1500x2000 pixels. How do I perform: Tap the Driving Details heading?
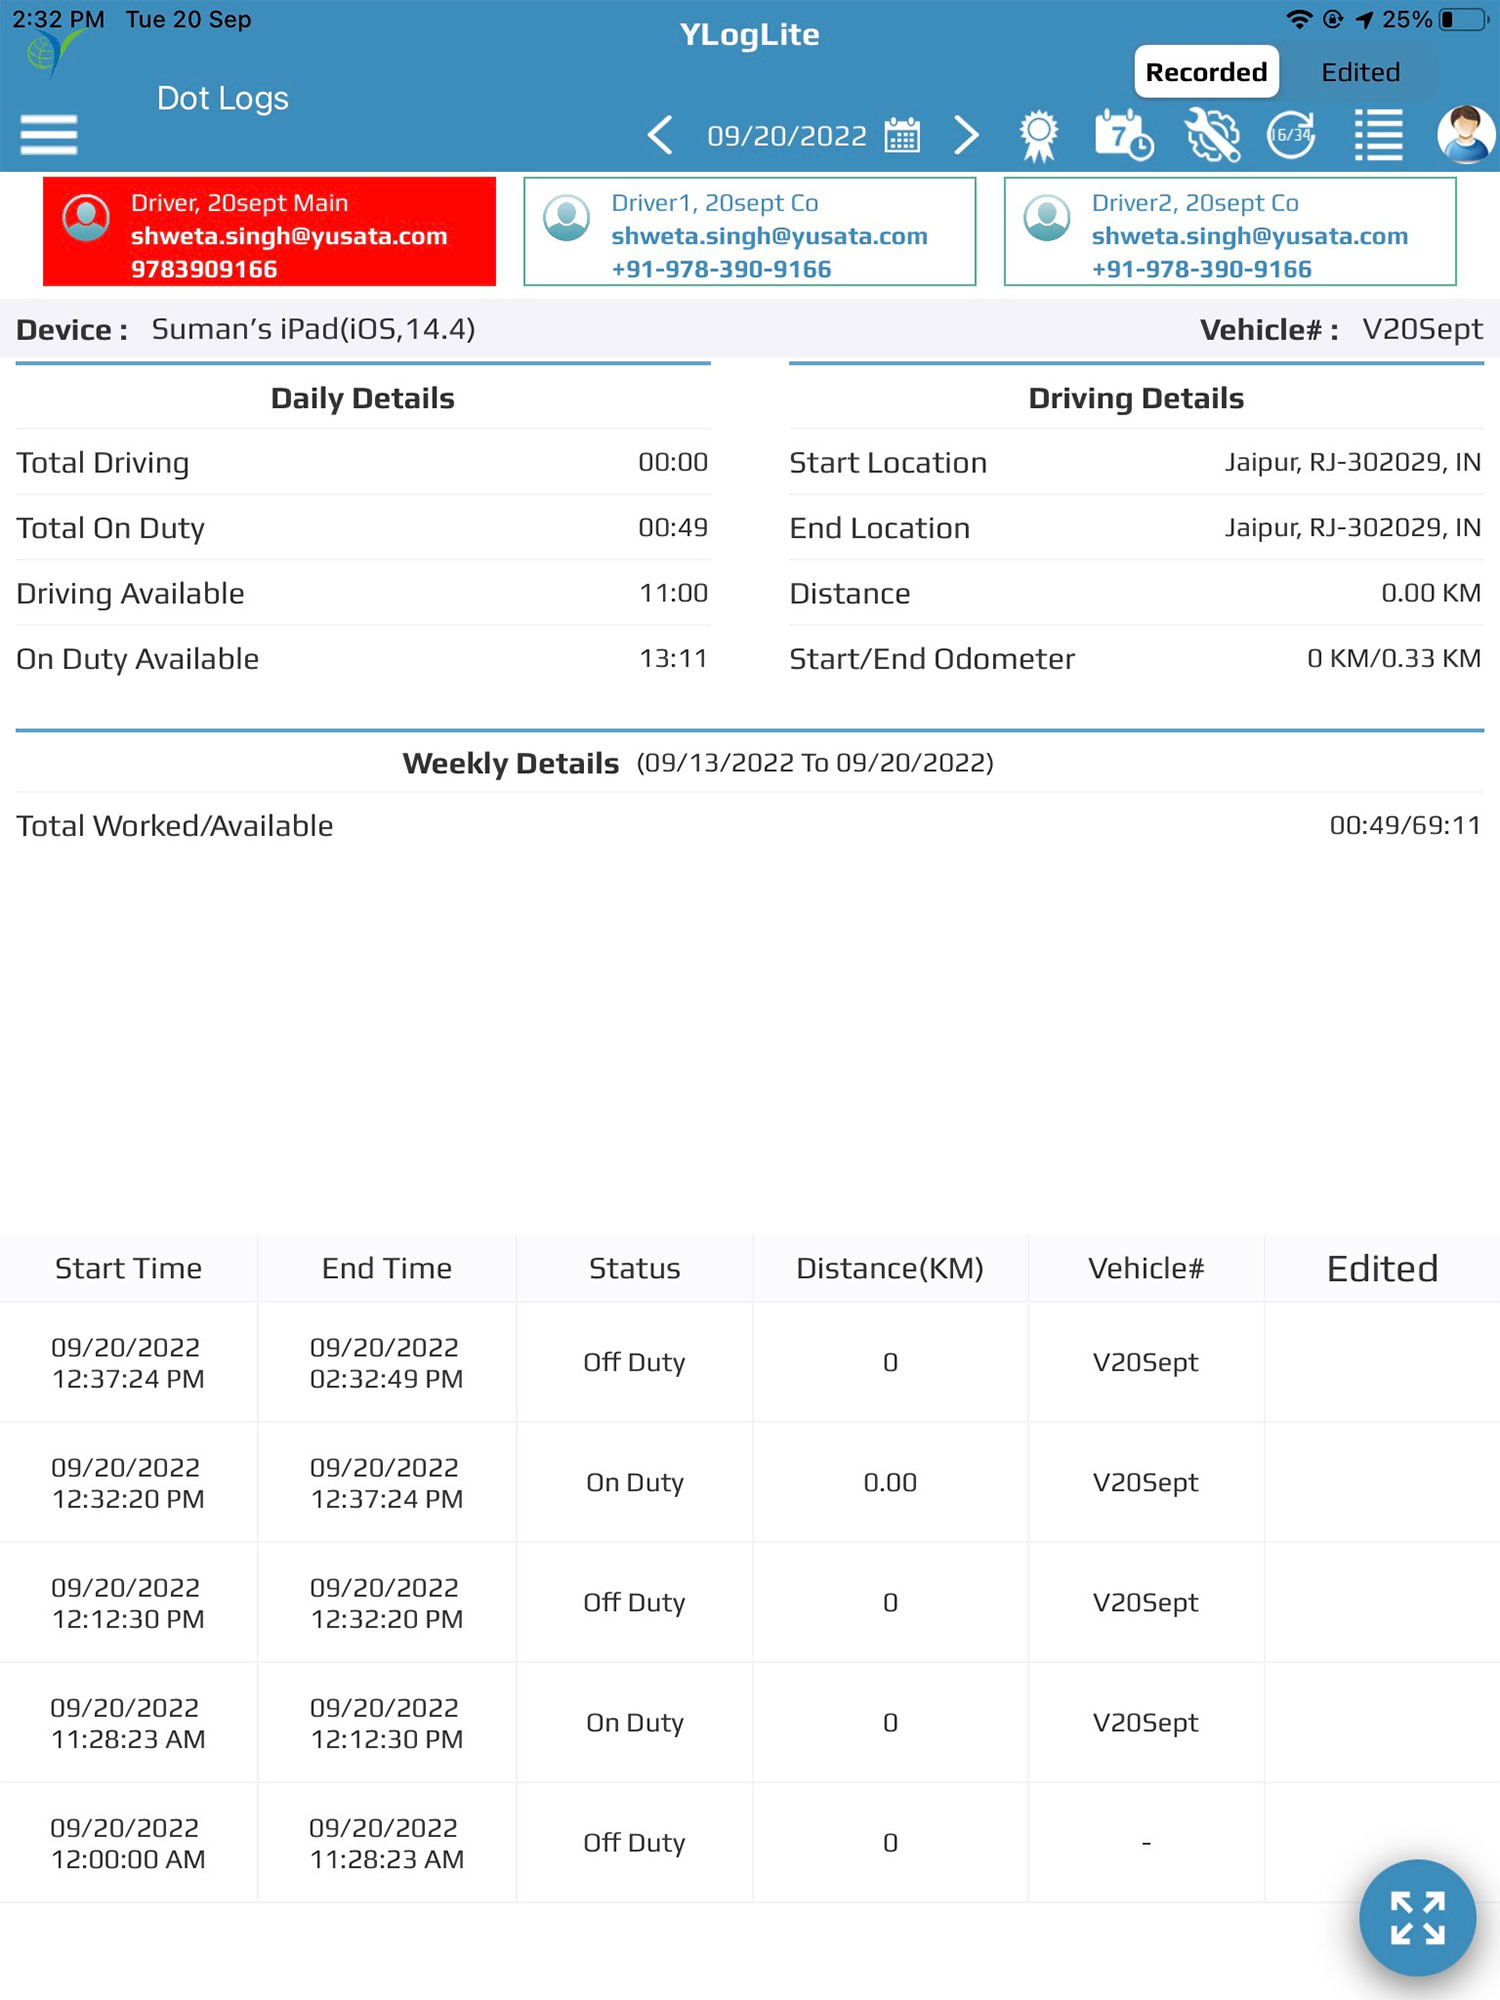[x=1136, y=398]
